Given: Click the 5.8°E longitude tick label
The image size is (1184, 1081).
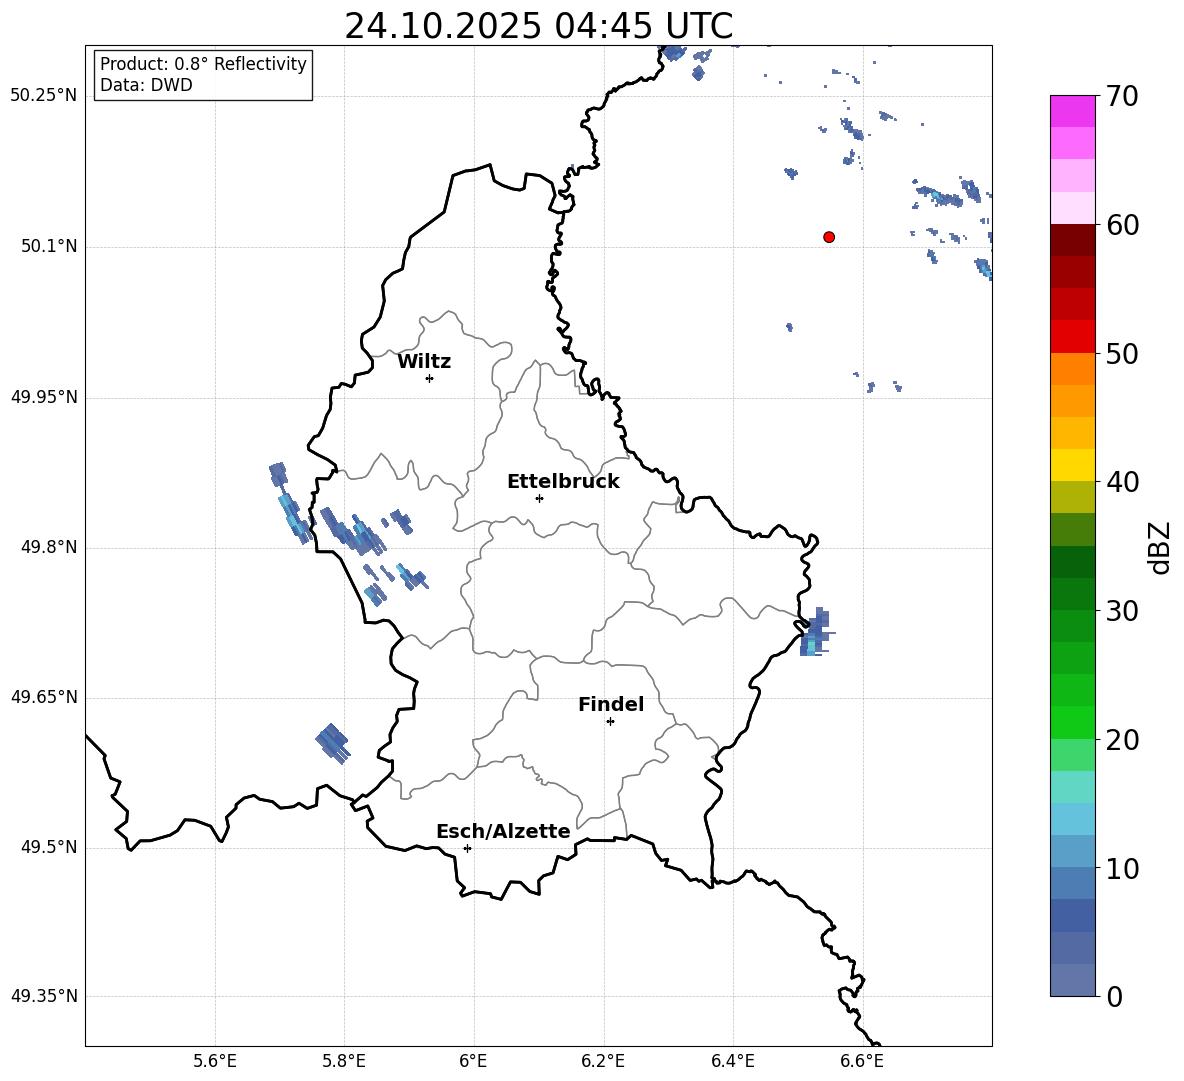Looking at the screenshot, I should point(344,1061).
